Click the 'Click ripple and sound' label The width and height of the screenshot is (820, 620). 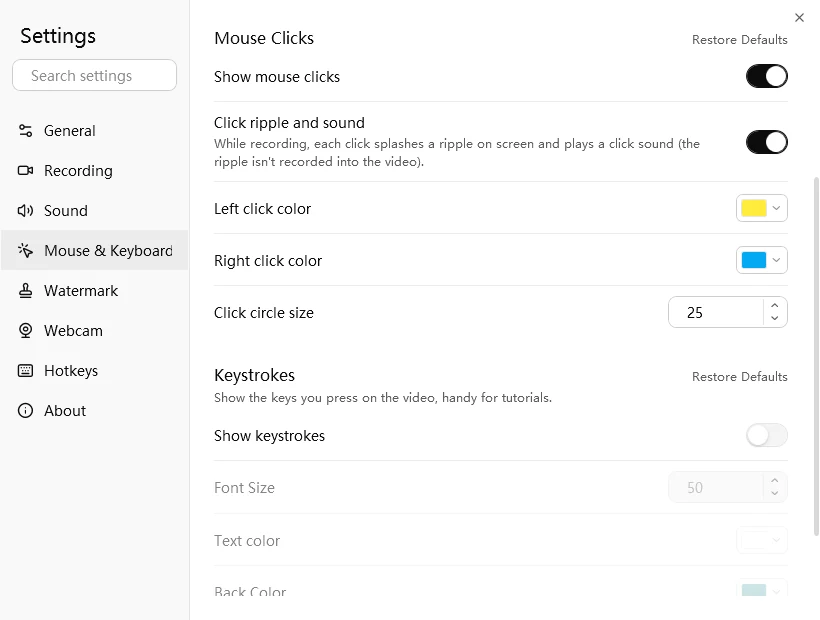tap(289, 123)
